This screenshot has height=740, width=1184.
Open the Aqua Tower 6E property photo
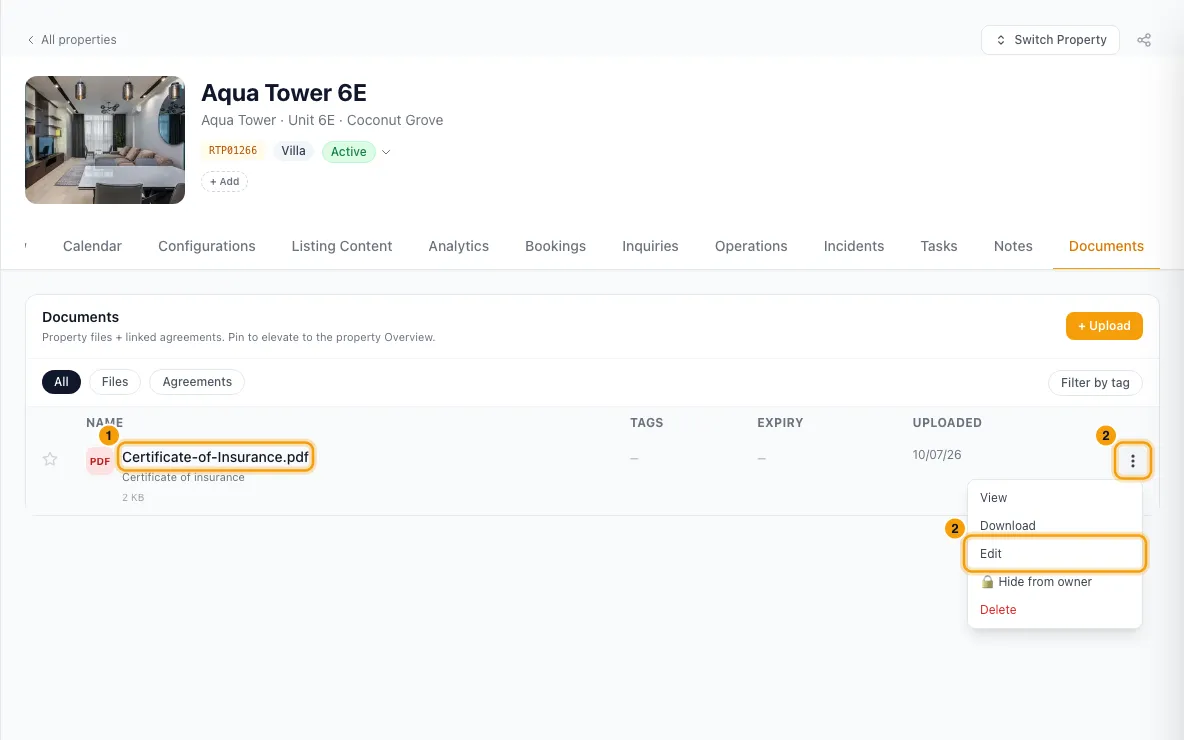click(x=105, y=140)
